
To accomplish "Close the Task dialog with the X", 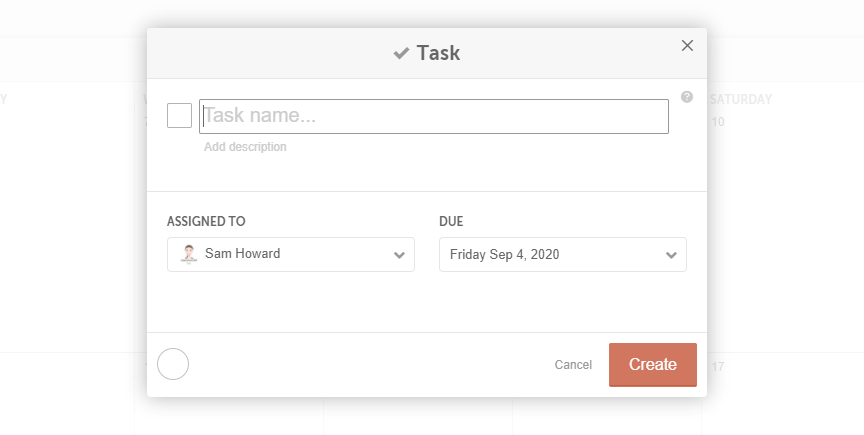I will (x=687, y=45).
